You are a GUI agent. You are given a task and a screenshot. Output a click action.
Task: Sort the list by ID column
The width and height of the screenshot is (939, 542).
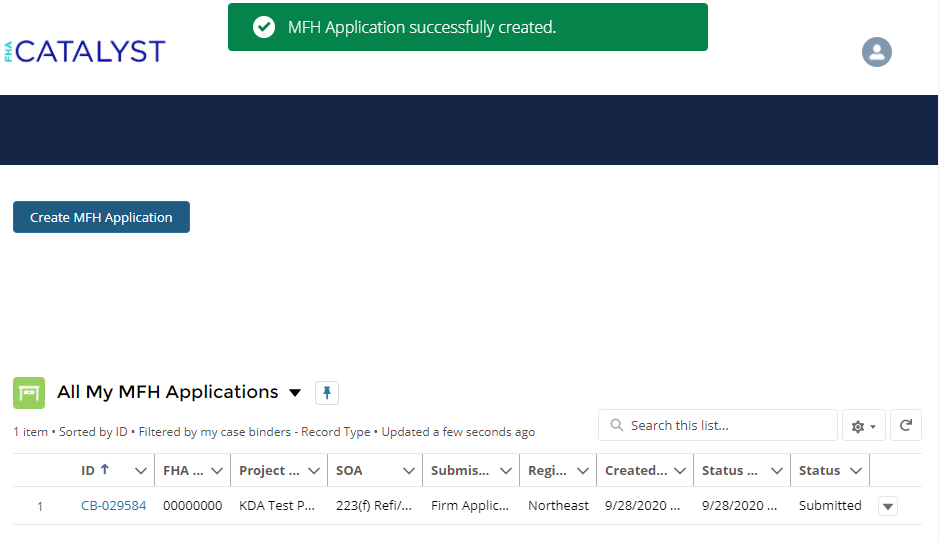click(95, 470)
